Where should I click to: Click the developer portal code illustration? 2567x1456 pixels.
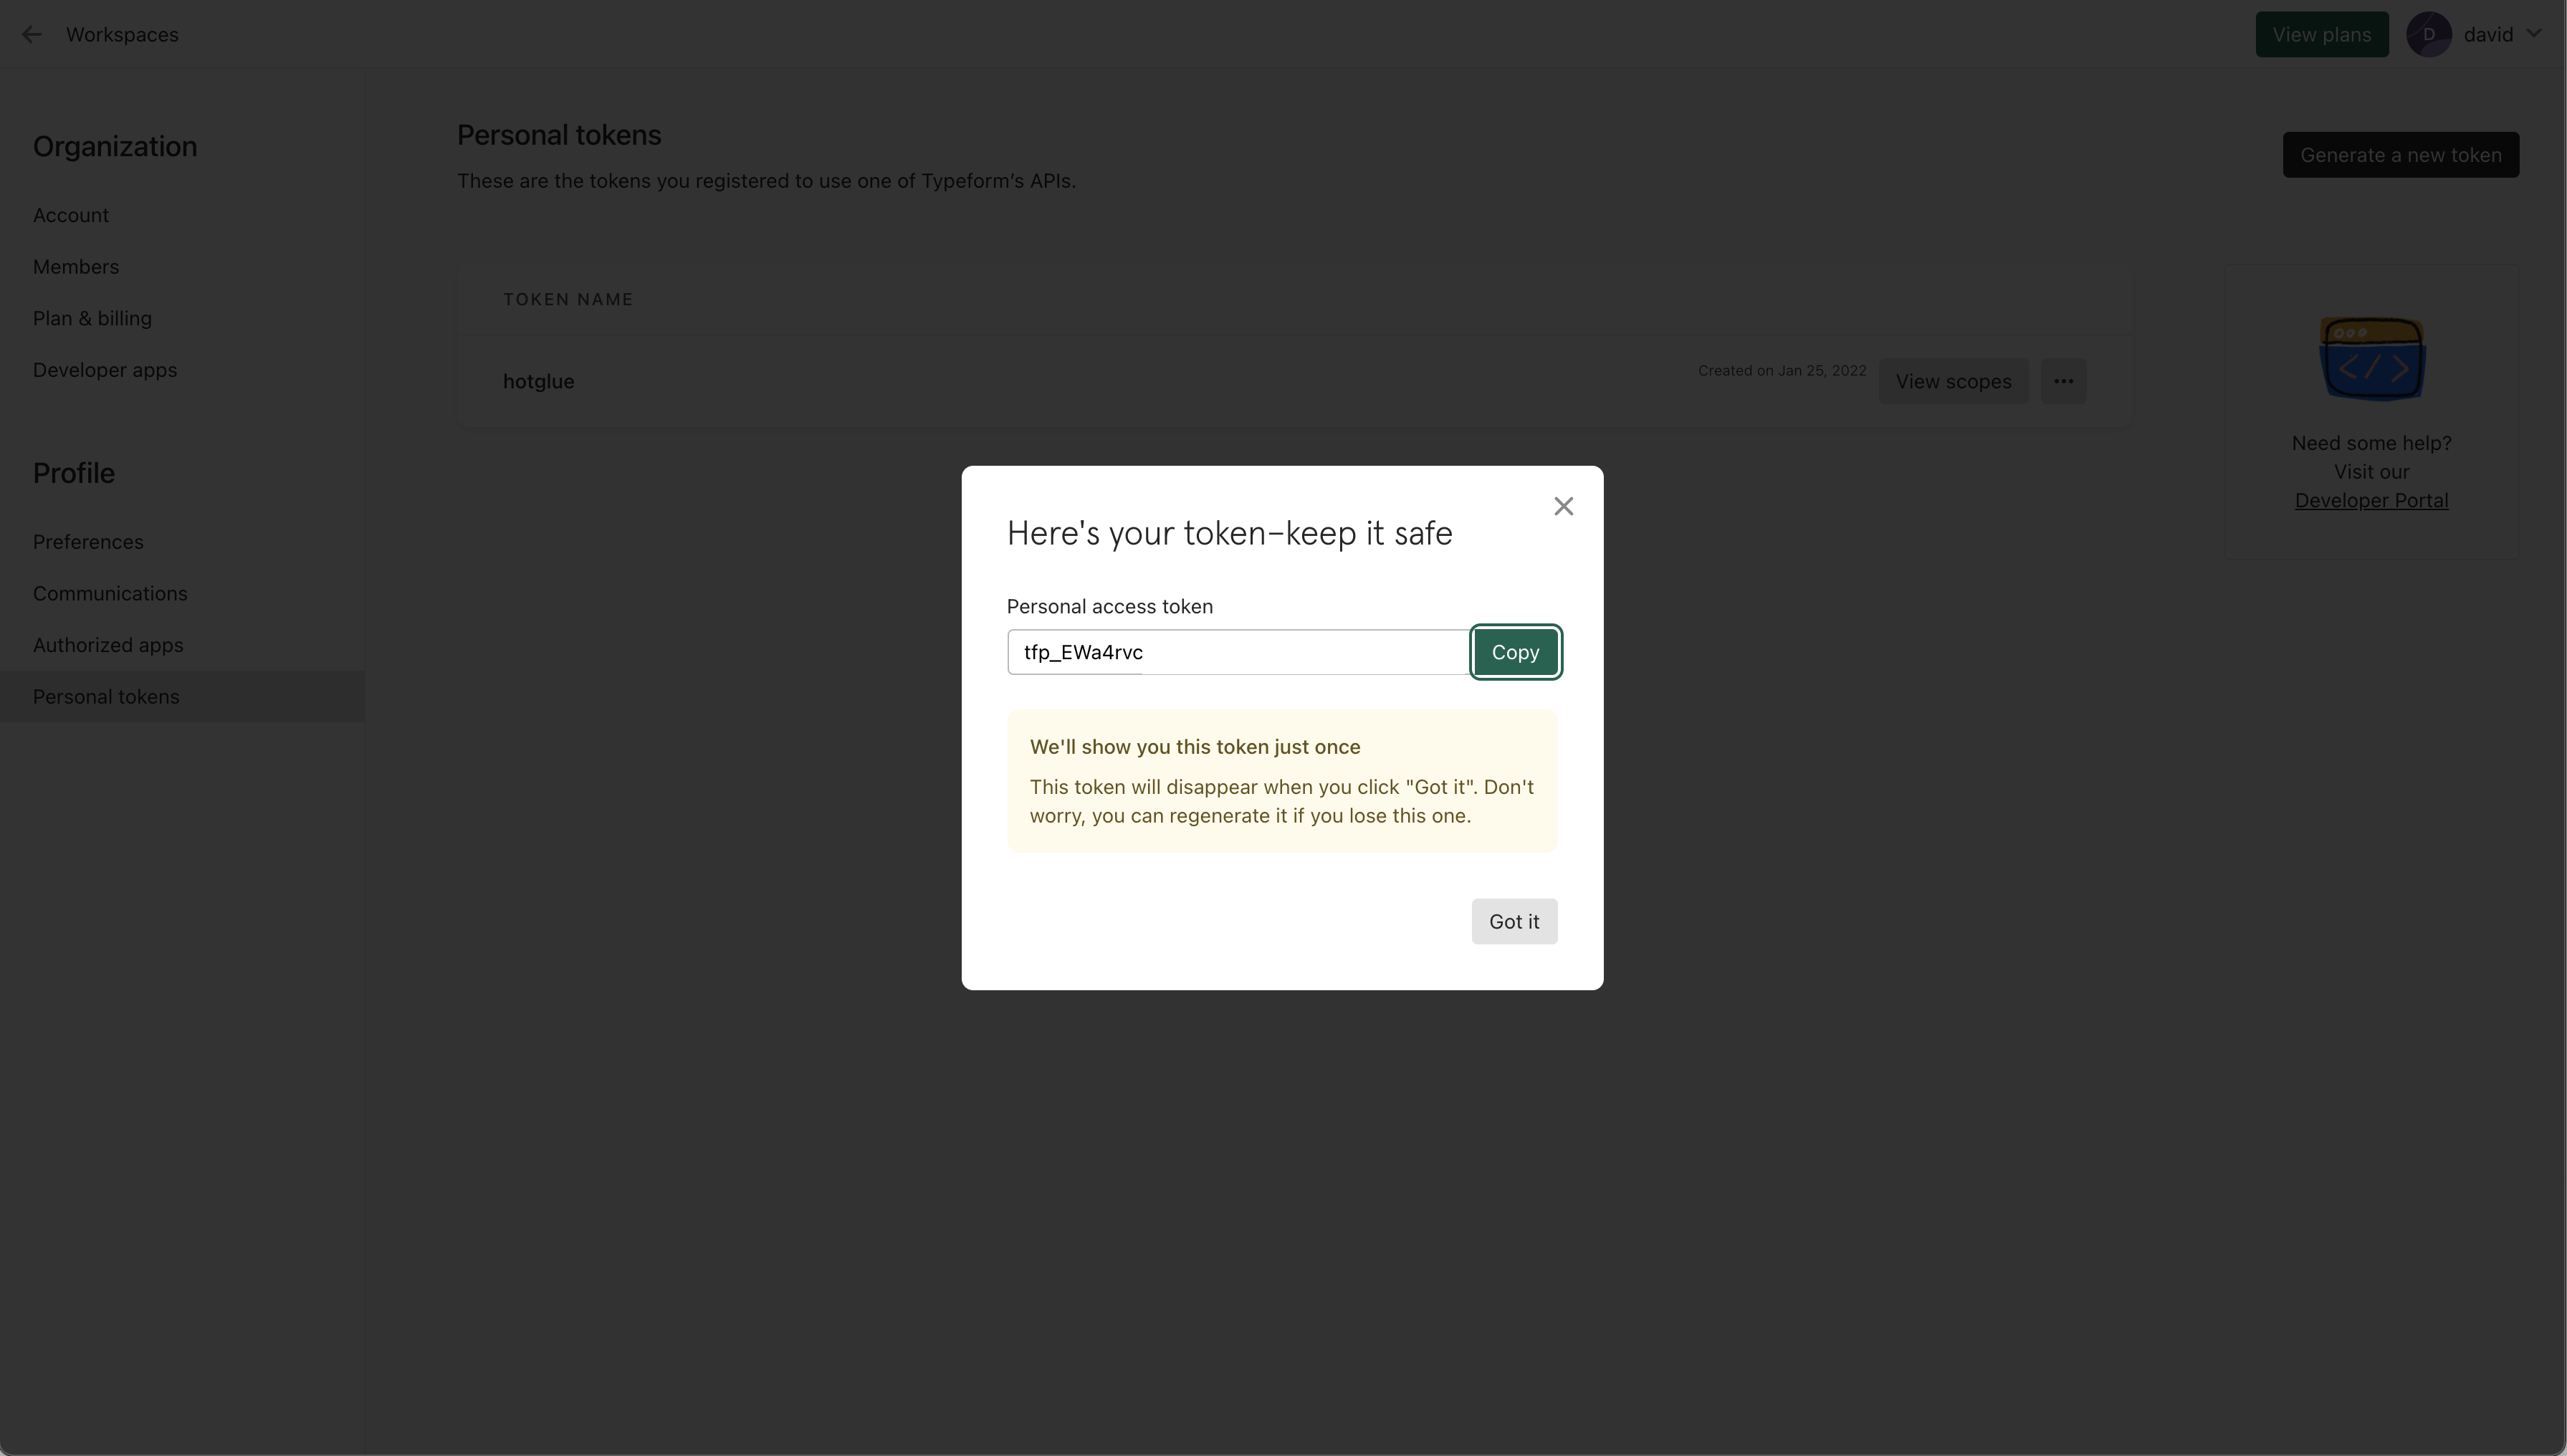pos(2371,359)
